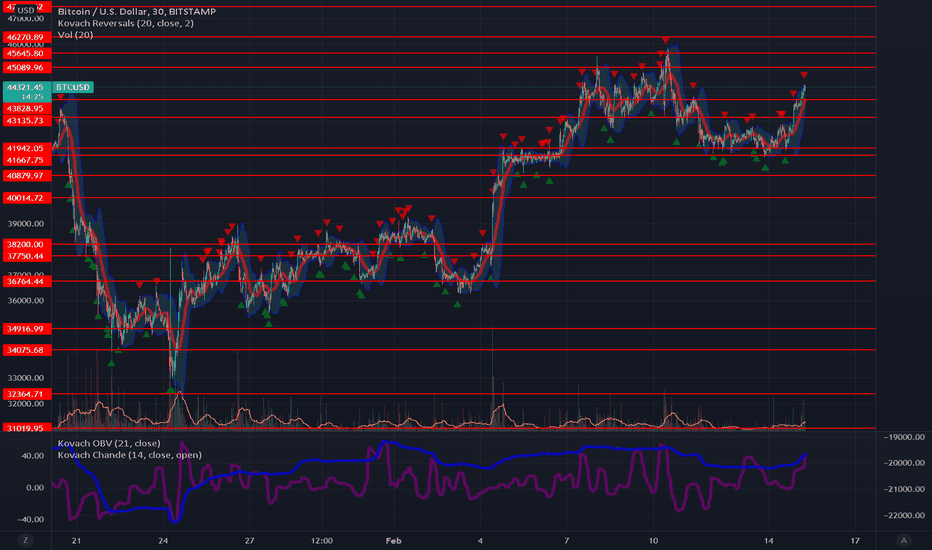Viewport: 932px width, 550px height.
Task: Click the 27 date on time axis
Action: (x=250, y=541)
